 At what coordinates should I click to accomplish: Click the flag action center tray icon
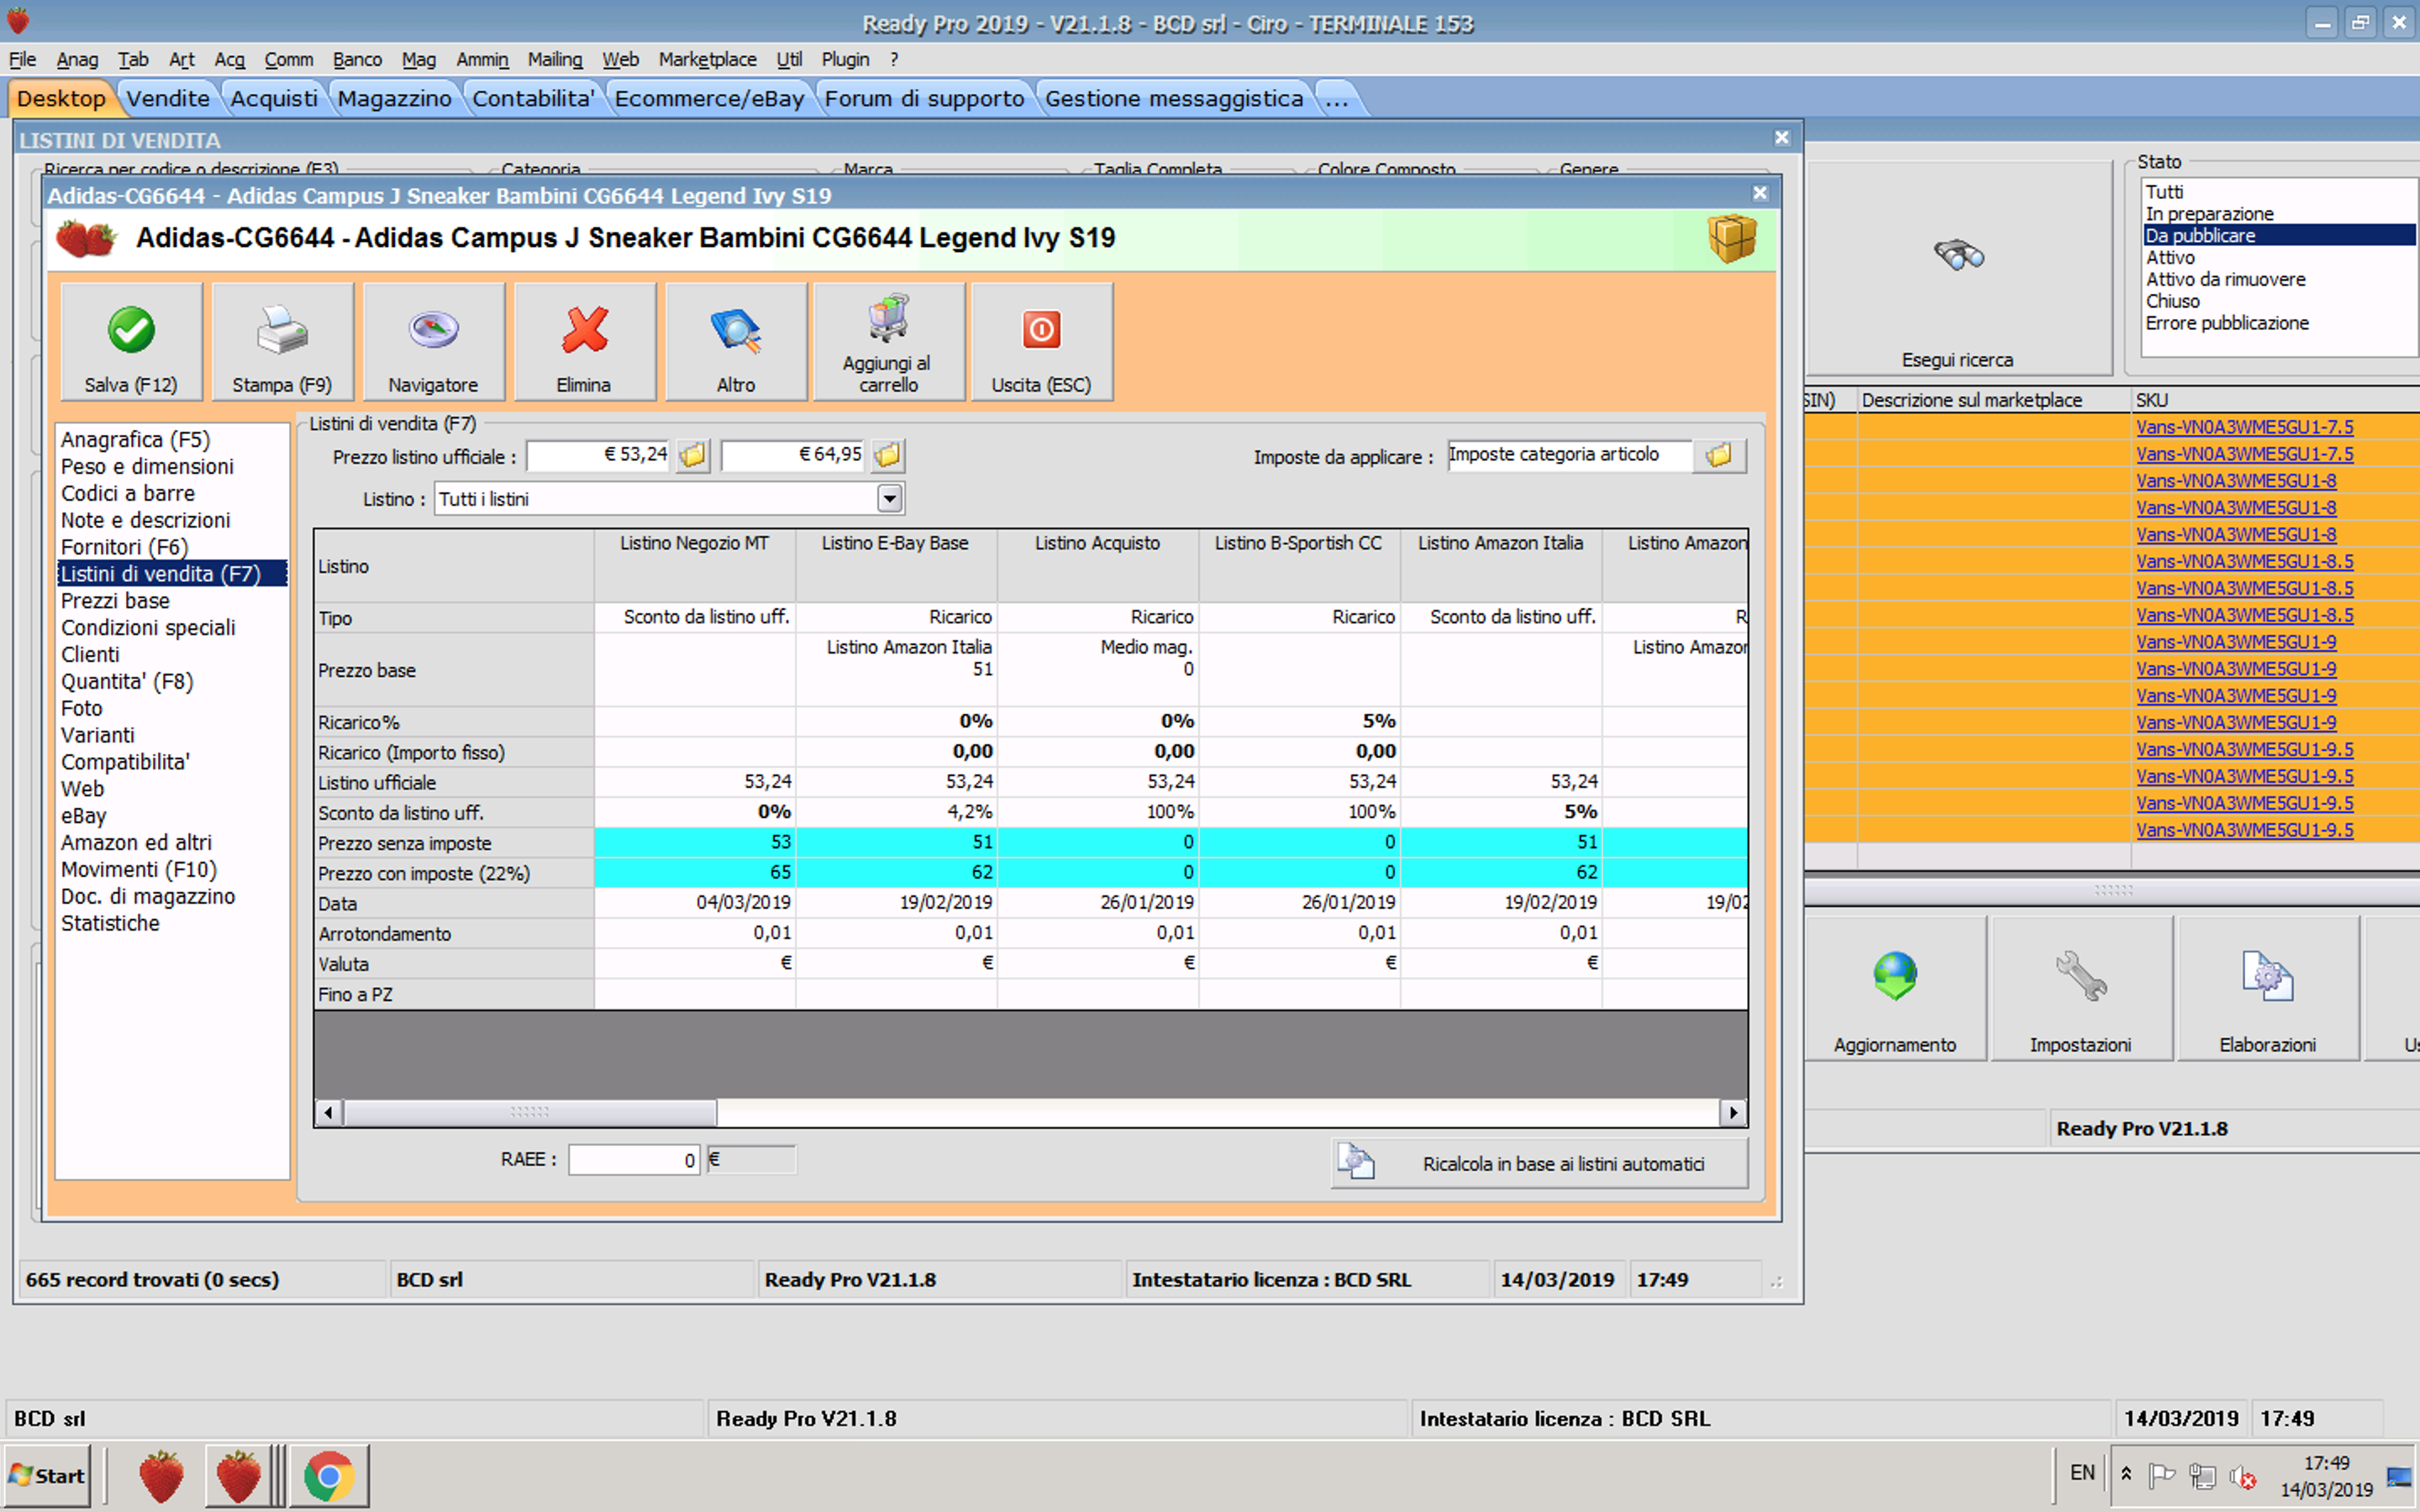pyautogui.click(x=2162, y=1476)
